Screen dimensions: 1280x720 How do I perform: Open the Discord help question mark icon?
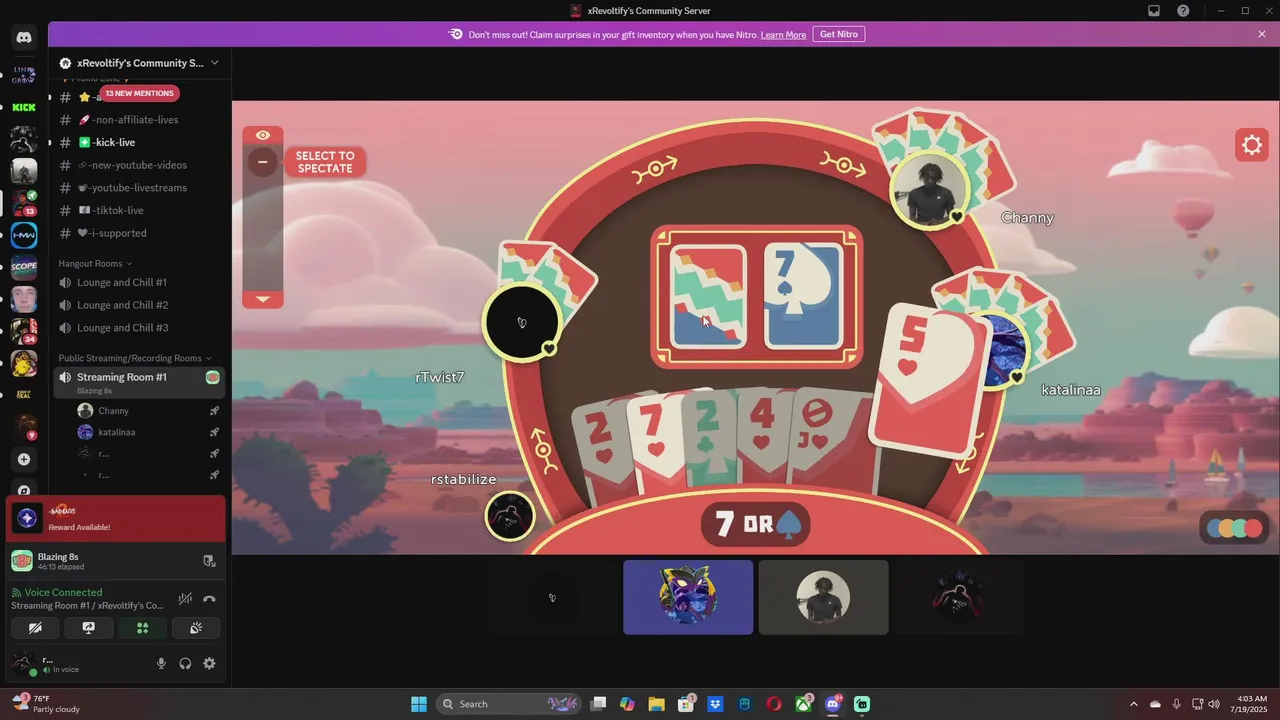pos(1183,11)
